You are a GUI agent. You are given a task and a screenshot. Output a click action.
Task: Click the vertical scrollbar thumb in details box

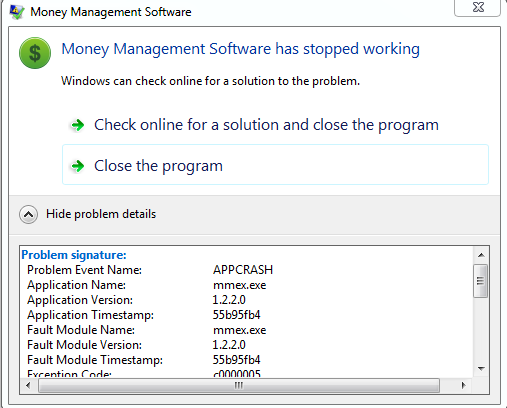point(480,281)
